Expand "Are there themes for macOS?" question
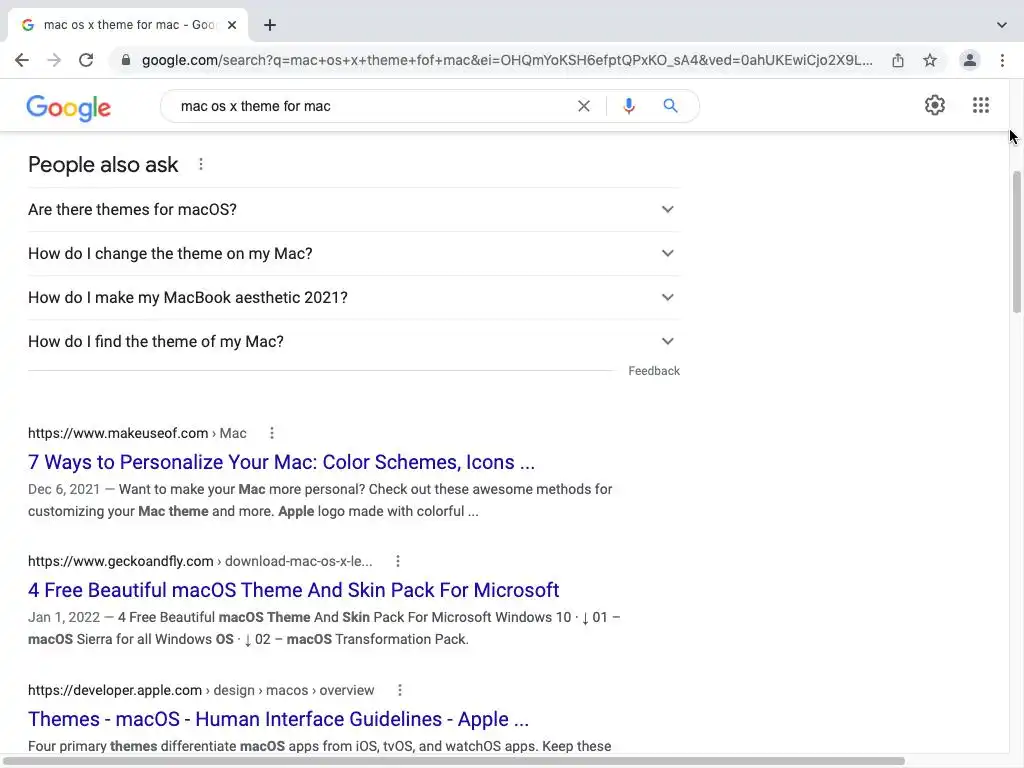1024x768 pixels. point(667,209)
